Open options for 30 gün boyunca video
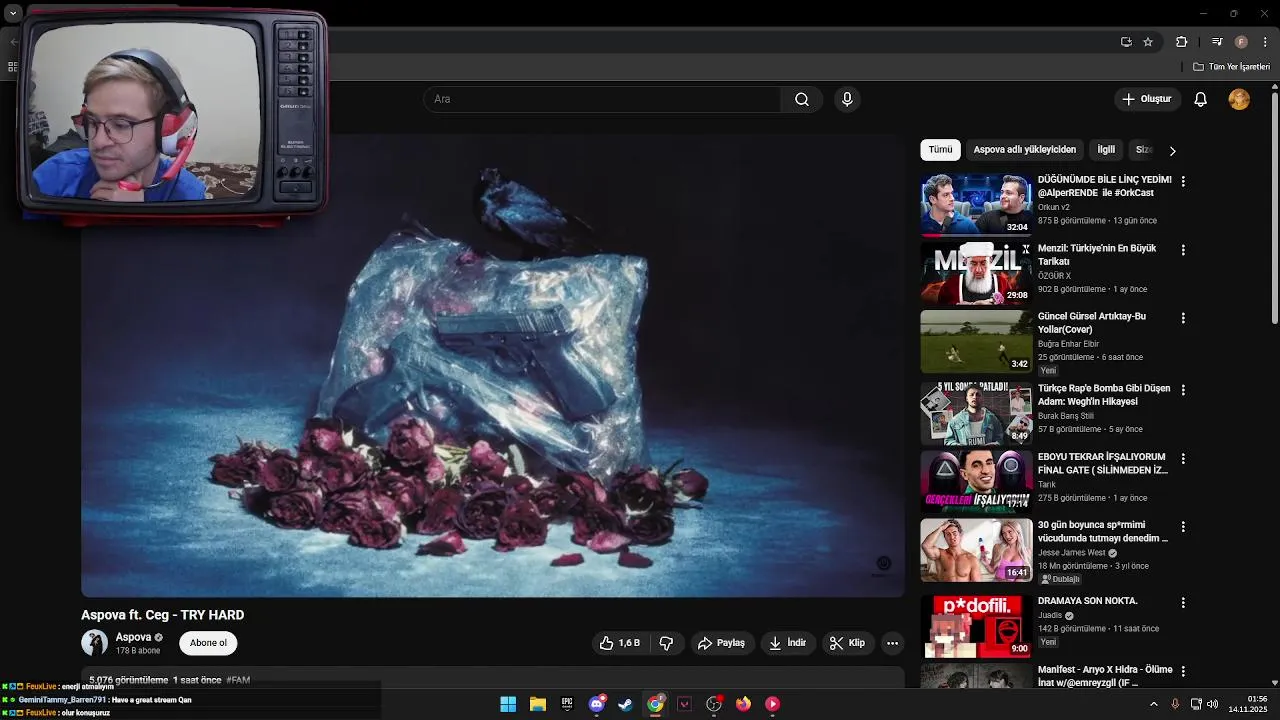This screenshot has height=720, width=1280. (1183, 526)
